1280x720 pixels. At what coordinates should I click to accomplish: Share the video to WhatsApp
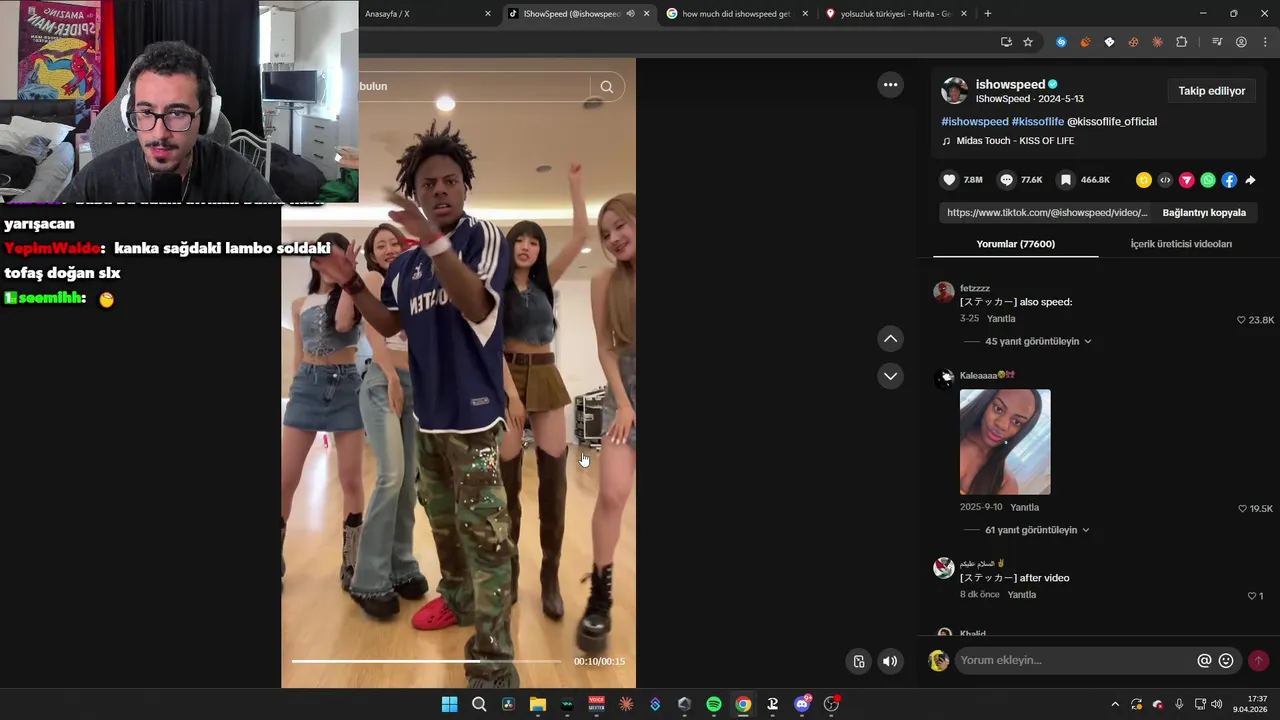(1208, 180)
